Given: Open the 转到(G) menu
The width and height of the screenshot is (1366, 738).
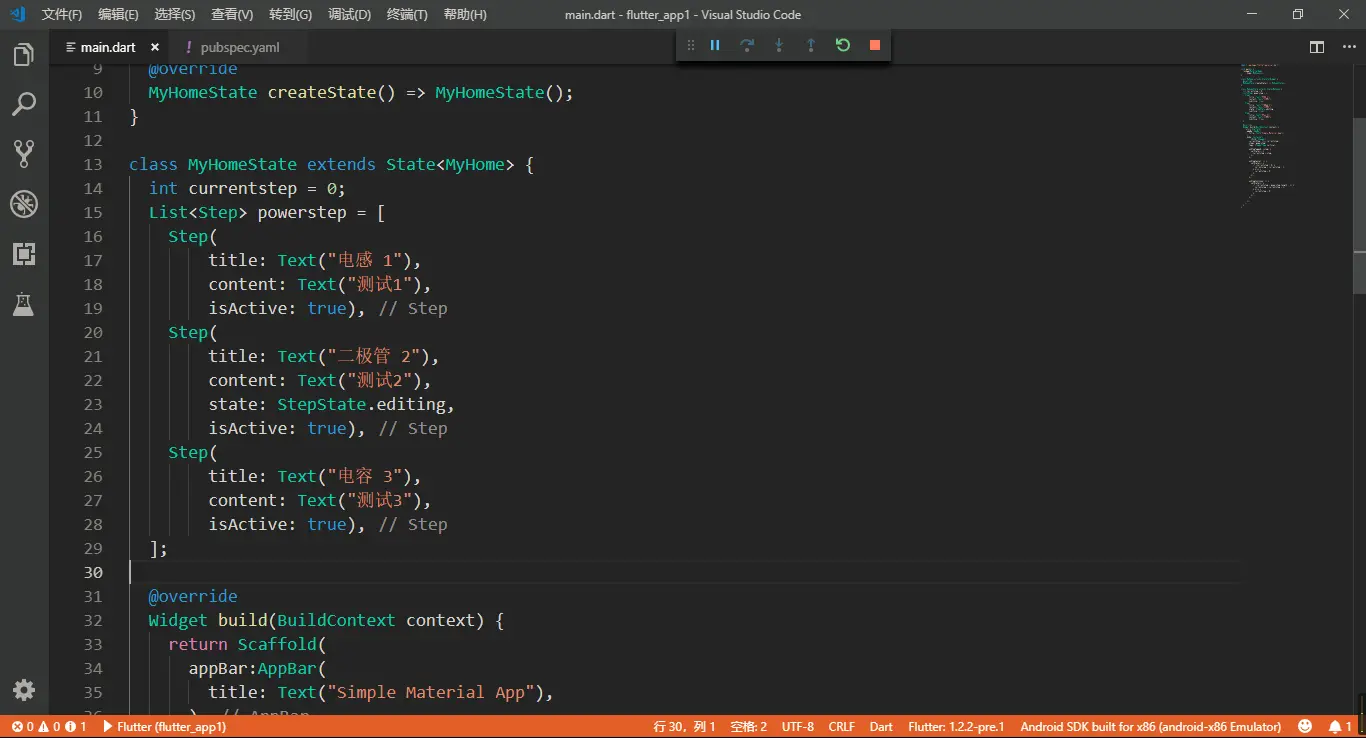Looking at the screenshot, I should coord(290,15).
